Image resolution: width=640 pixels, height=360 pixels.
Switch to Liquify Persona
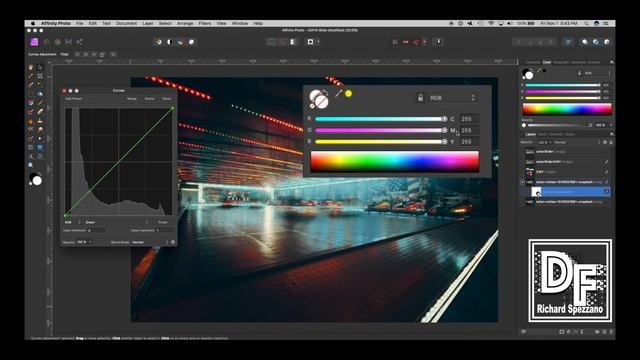coord(47,42)
